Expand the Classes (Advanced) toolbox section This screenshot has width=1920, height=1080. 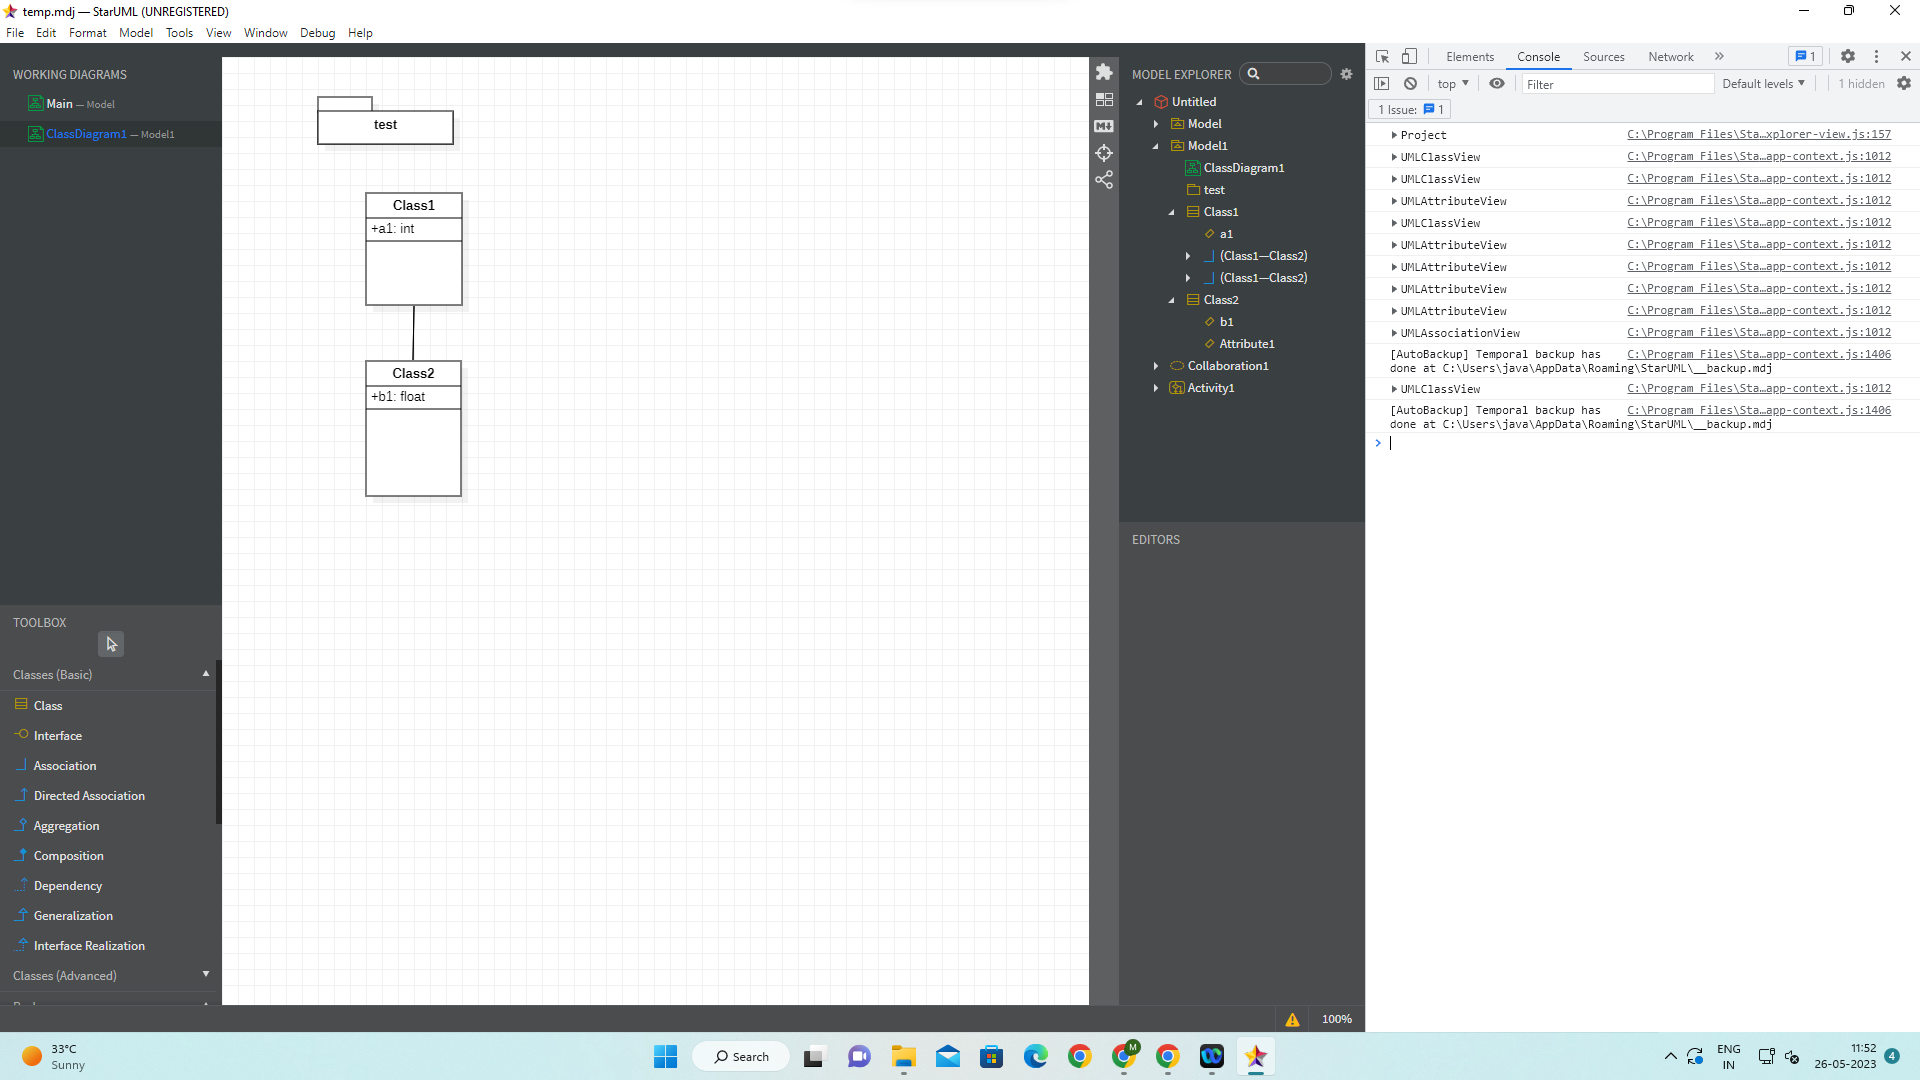click(x=206, y=975)
